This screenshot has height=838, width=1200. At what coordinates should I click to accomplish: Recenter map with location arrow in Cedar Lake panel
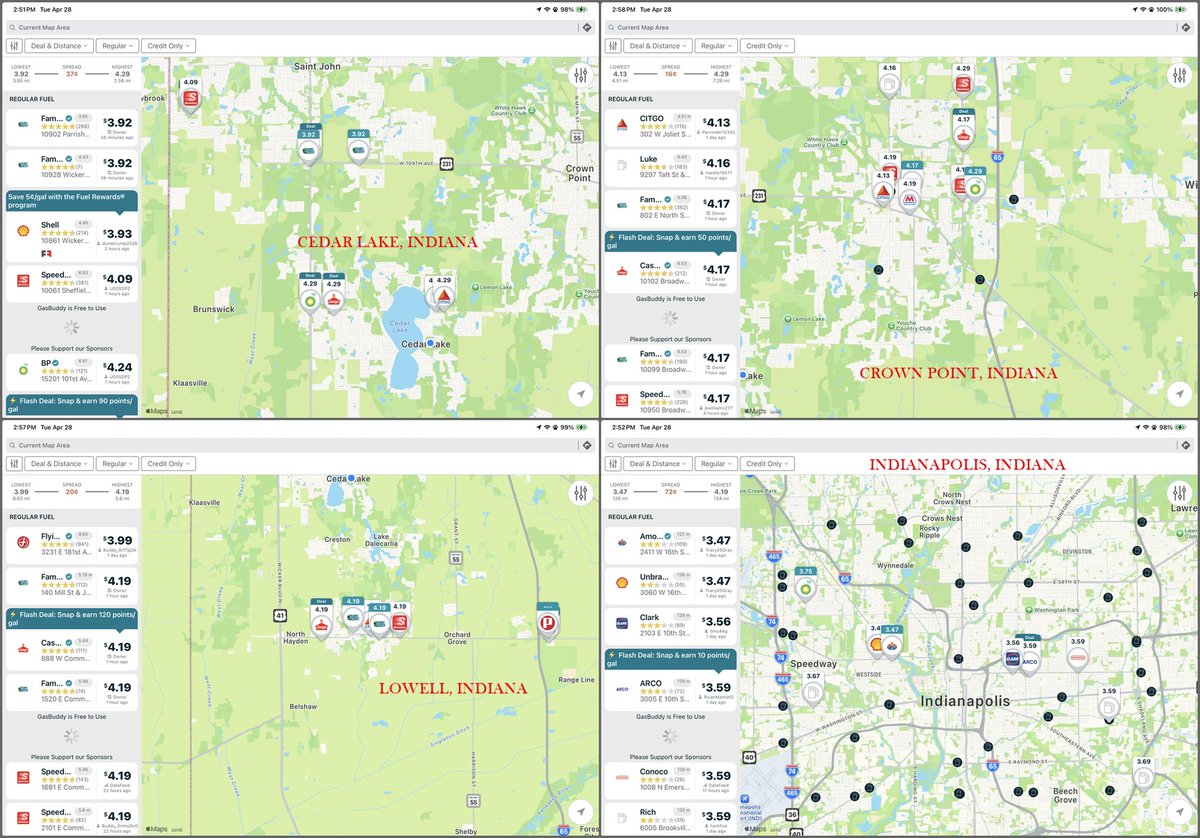coord(581,394)
